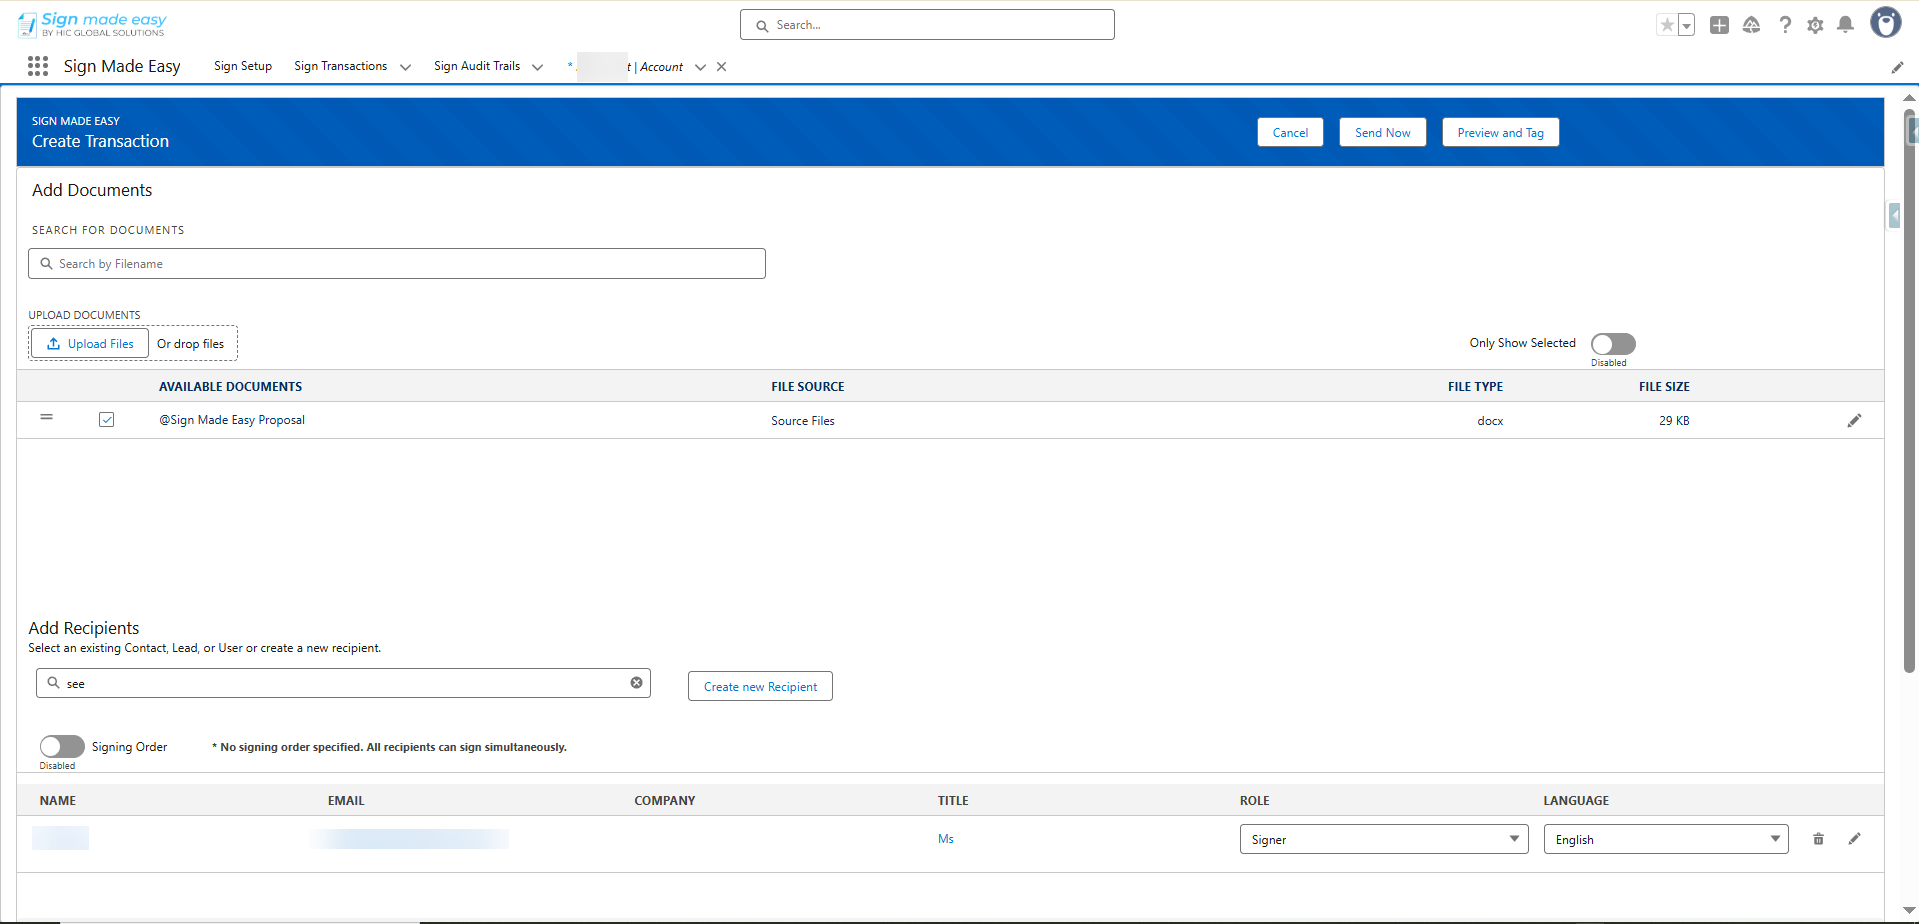Edit the recipient row with the pencil icon
1919x924 pixels.
1854,839
